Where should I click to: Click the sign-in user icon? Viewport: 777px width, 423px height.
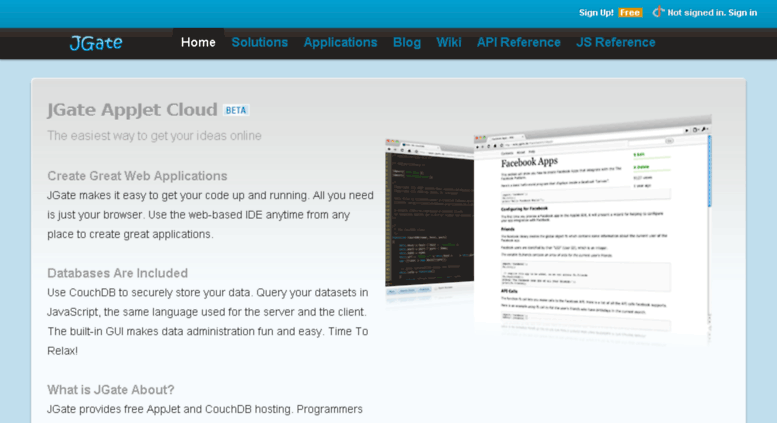point(658,12)
